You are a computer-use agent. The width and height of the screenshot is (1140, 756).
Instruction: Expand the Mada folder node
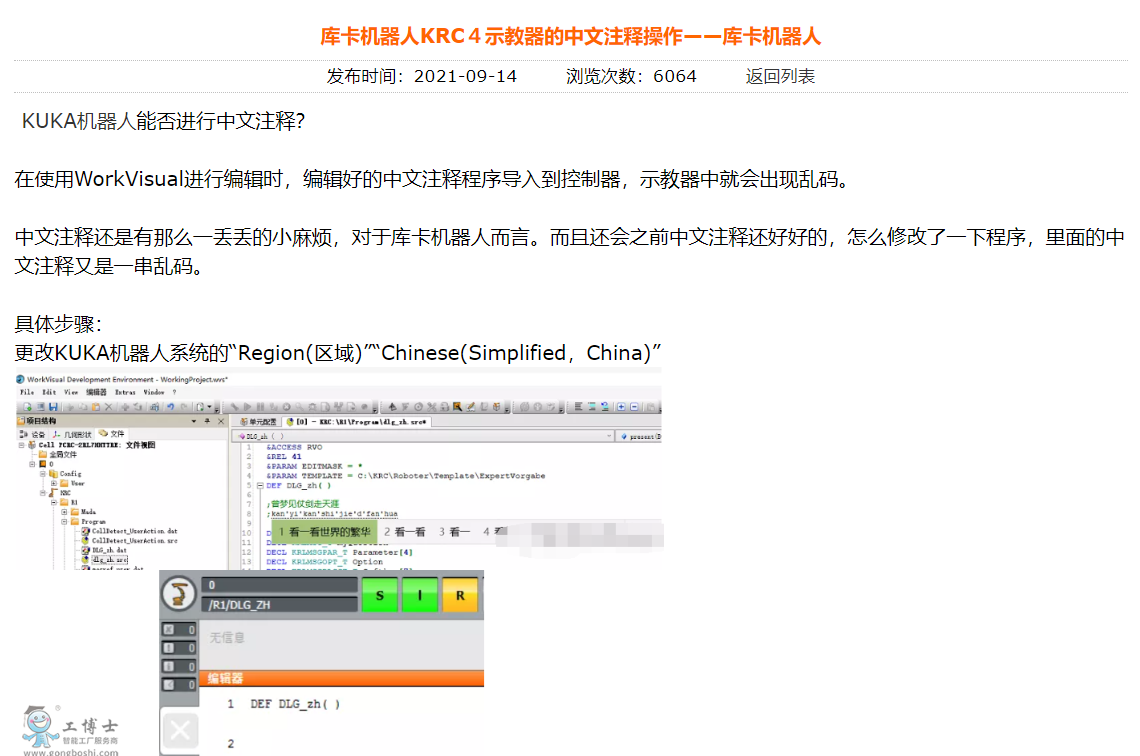64,512
